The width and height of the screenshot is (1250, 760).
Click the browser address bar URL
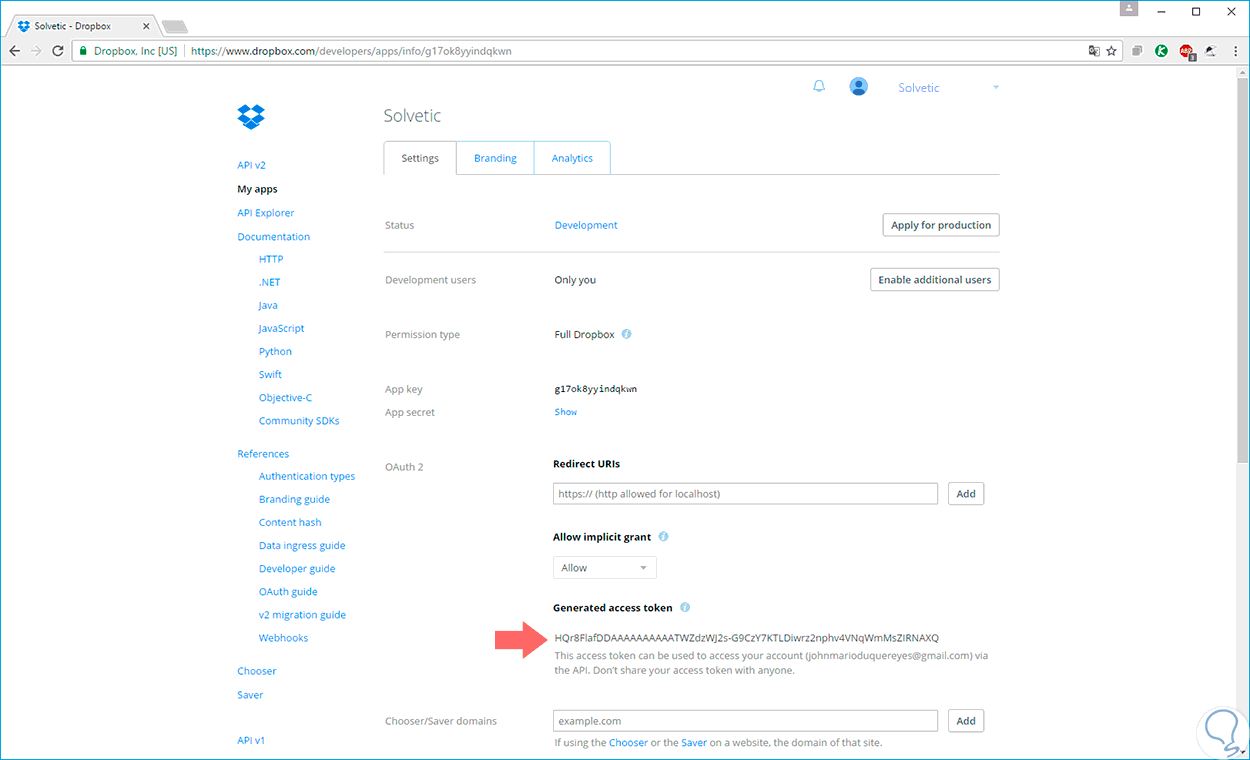click(x=351, y=50)
